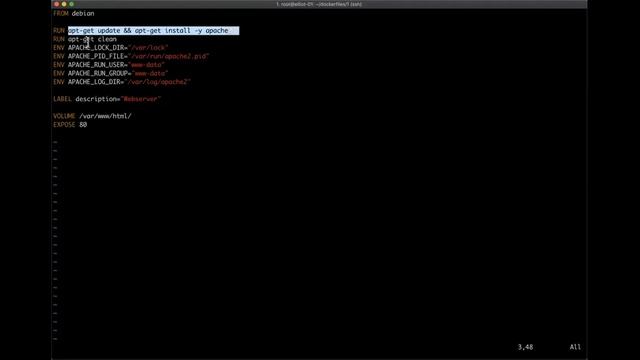
Task: Click the APACHE_PID_FILE variable name
Action: 96,56
